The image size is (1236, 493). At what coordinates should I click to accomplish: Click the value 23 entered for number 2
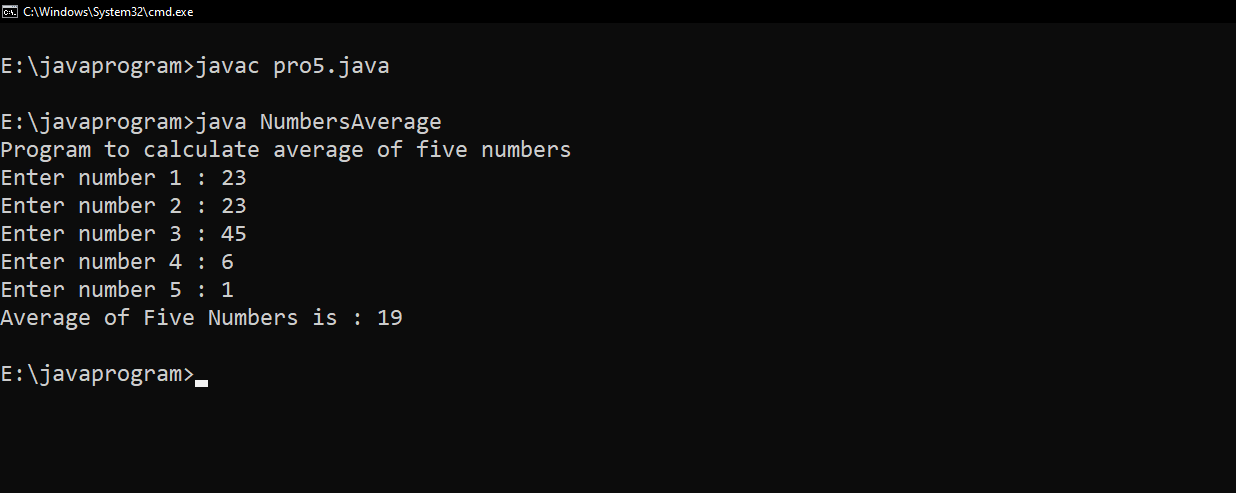(x=234, y=206)
